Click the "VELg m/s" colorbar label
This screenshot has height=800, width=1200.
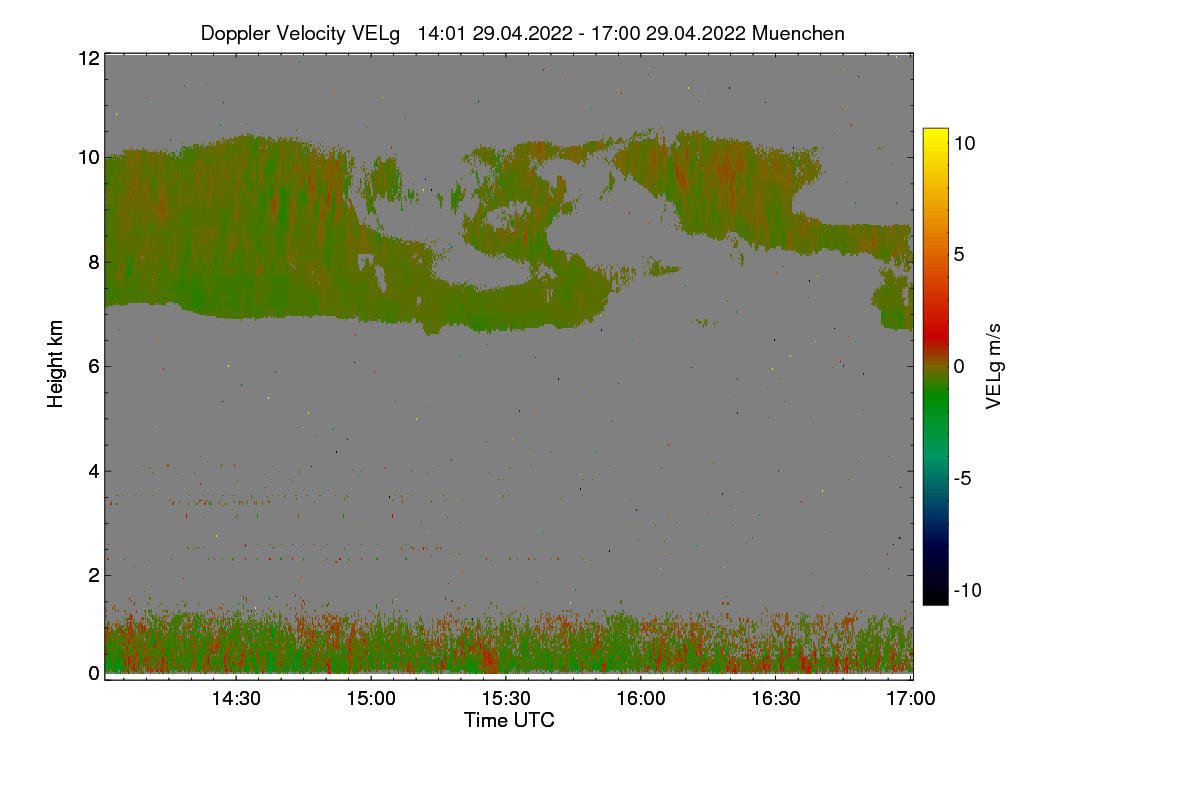(993, 365)
